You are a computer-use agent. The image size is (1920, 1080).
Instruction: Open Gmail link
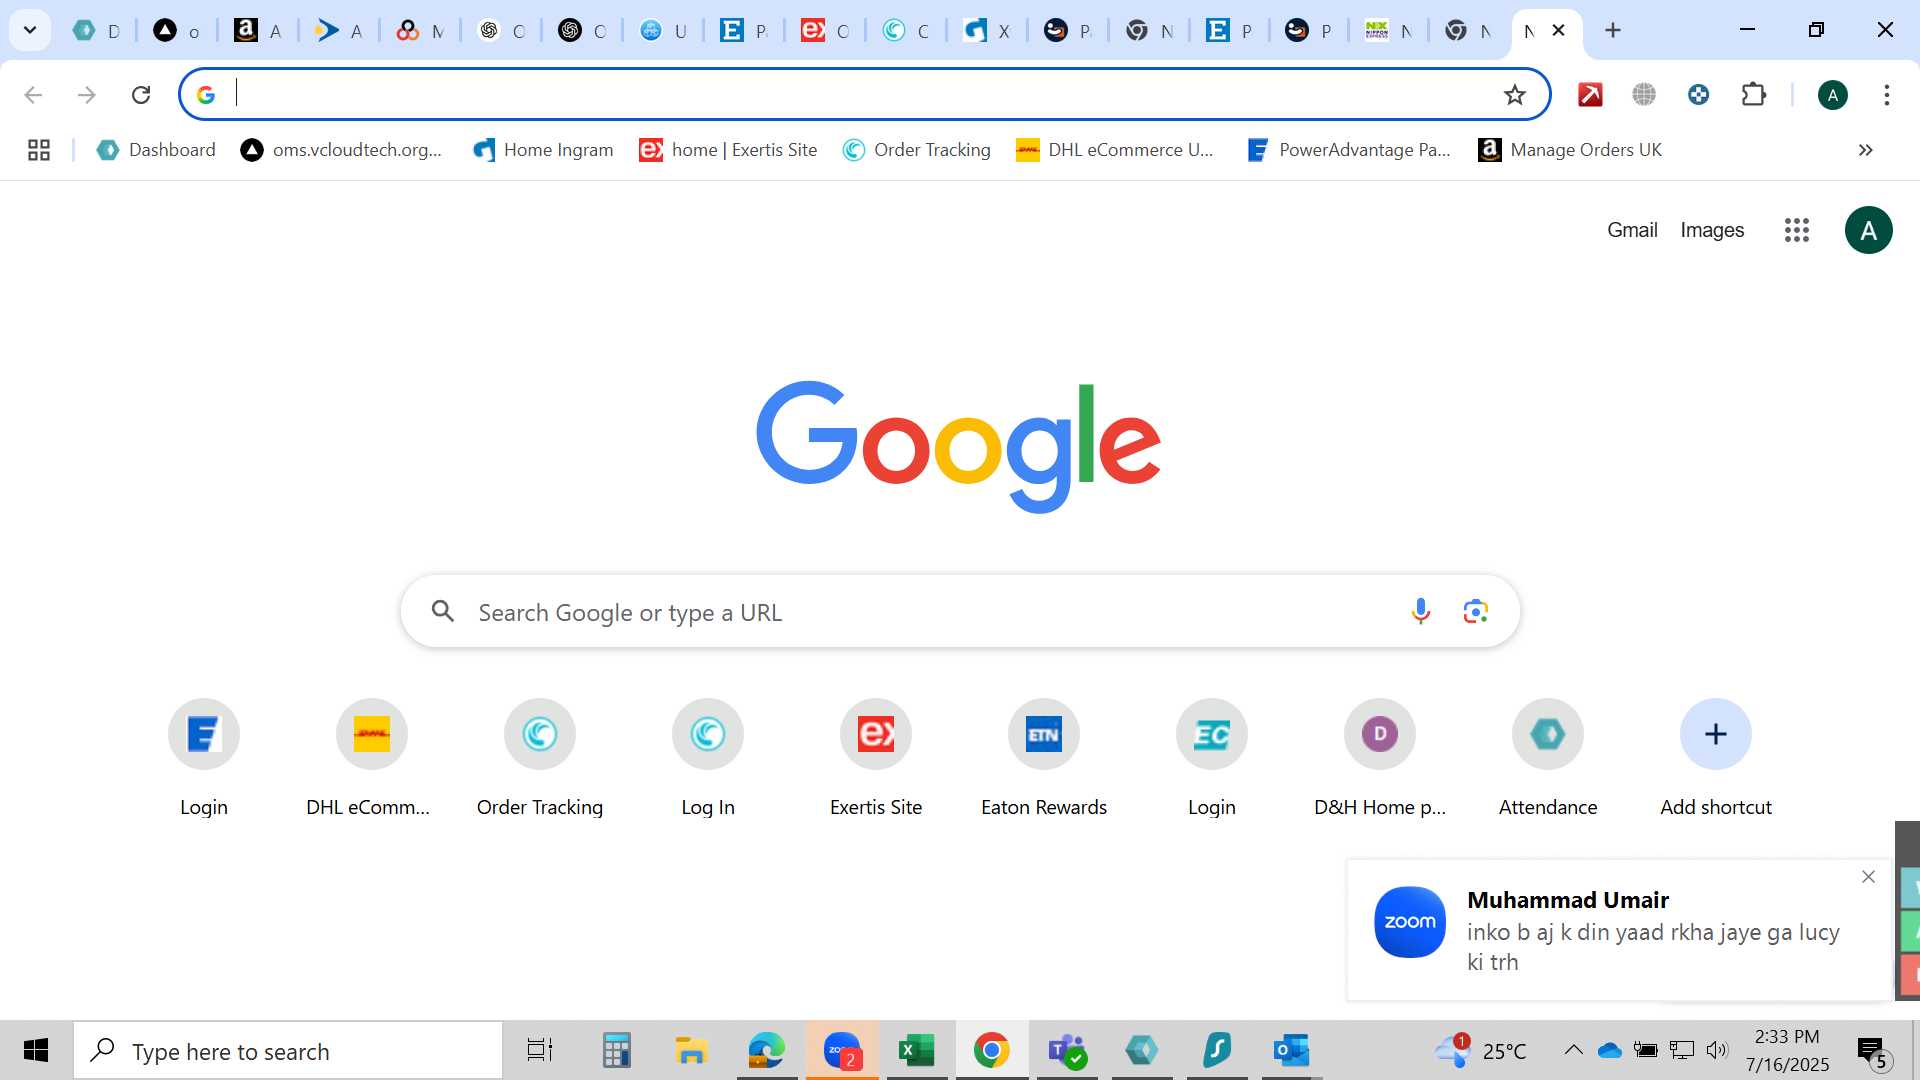1632,230
